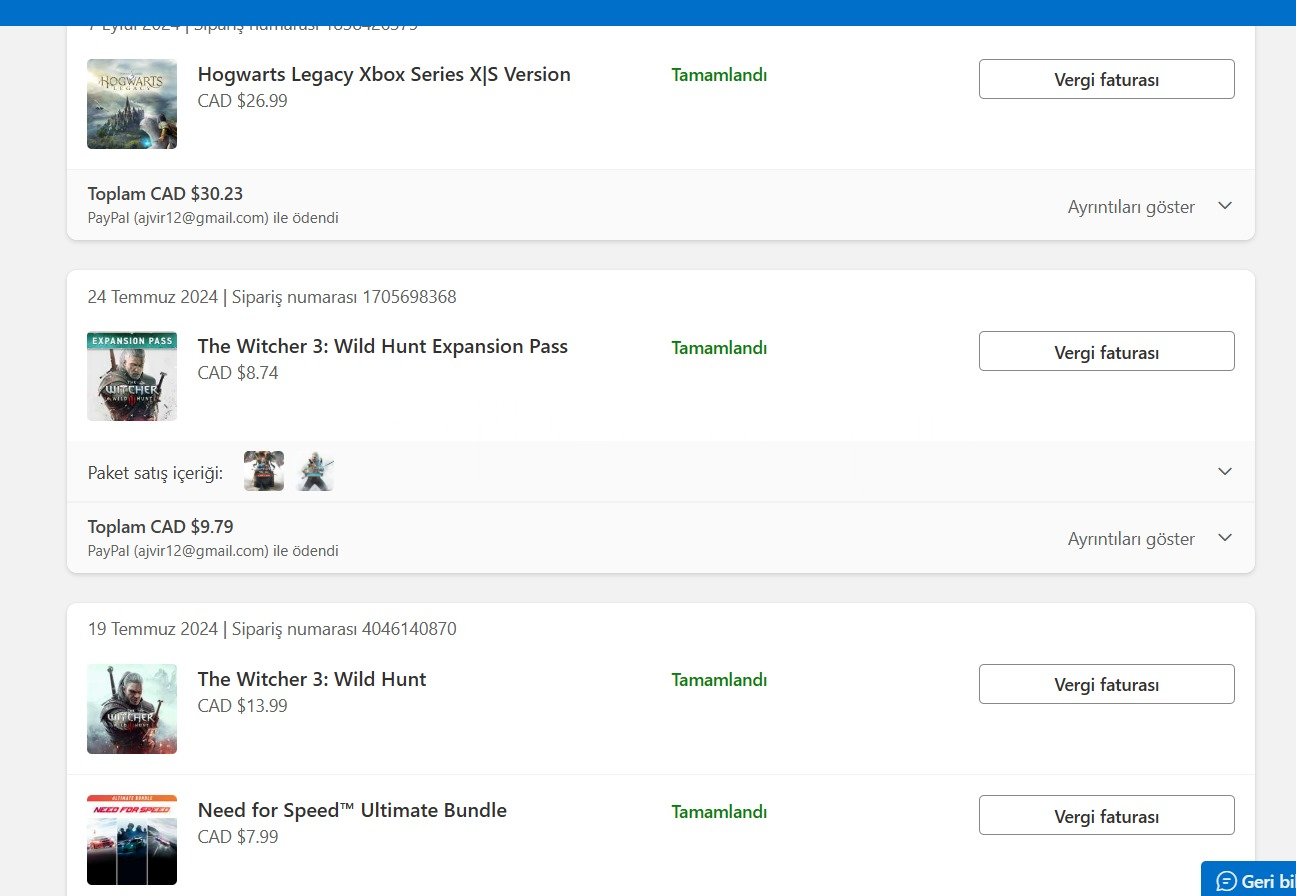Click Tamamlandı status for Witcher 3 Expansion Pass
This screenshot has height=896, width=1296.
pyautogui.click(x=719, y=348)
